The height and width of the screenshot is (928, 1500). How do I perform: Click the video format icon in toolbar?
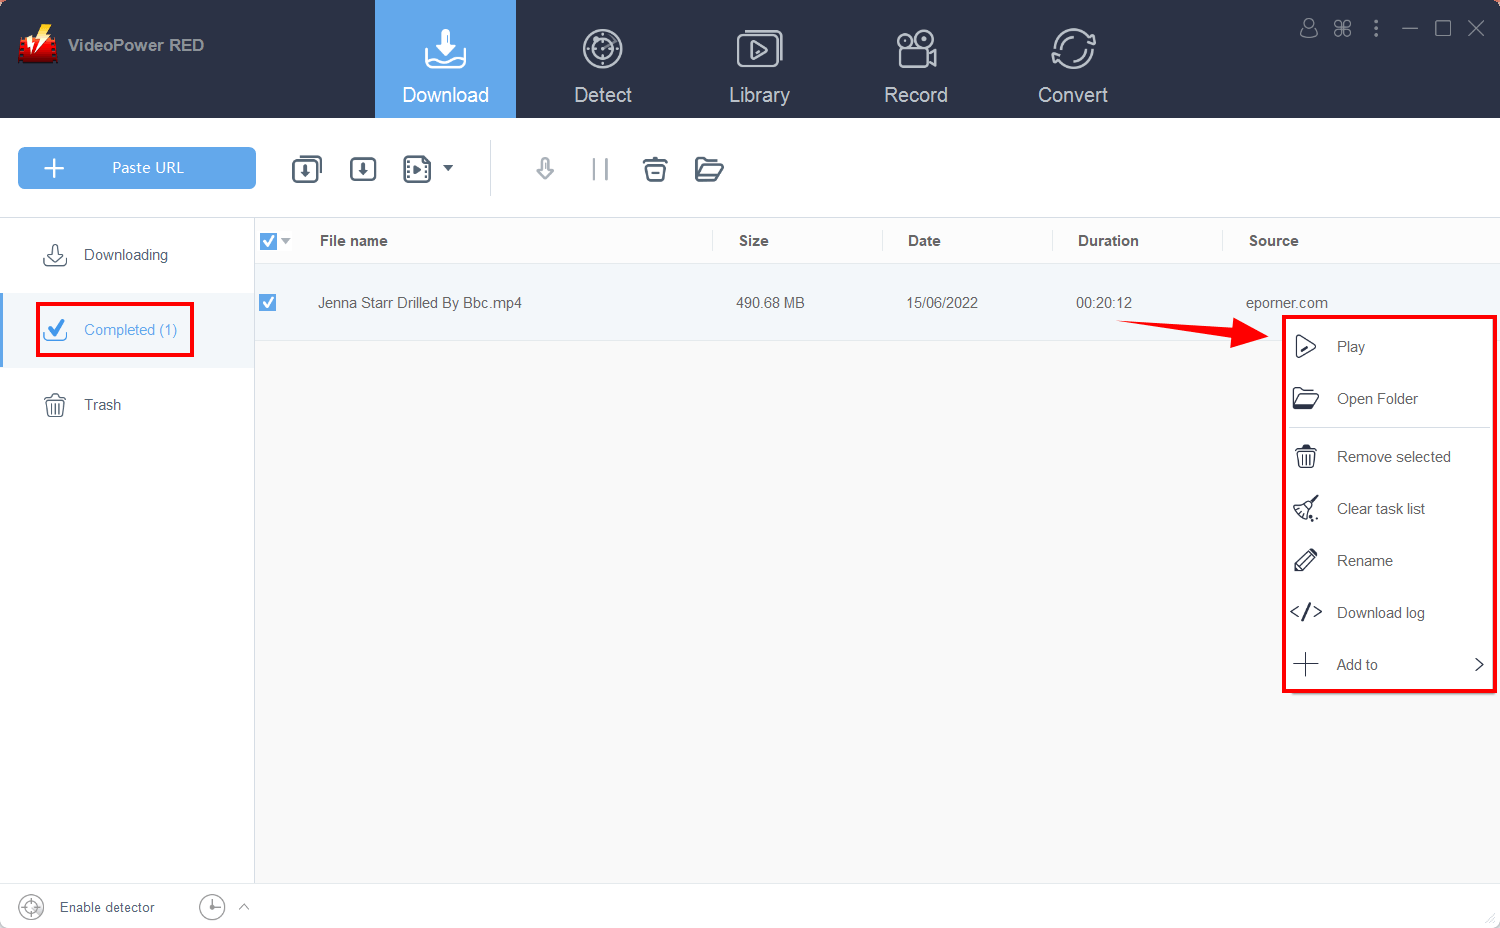coord(417,169)
